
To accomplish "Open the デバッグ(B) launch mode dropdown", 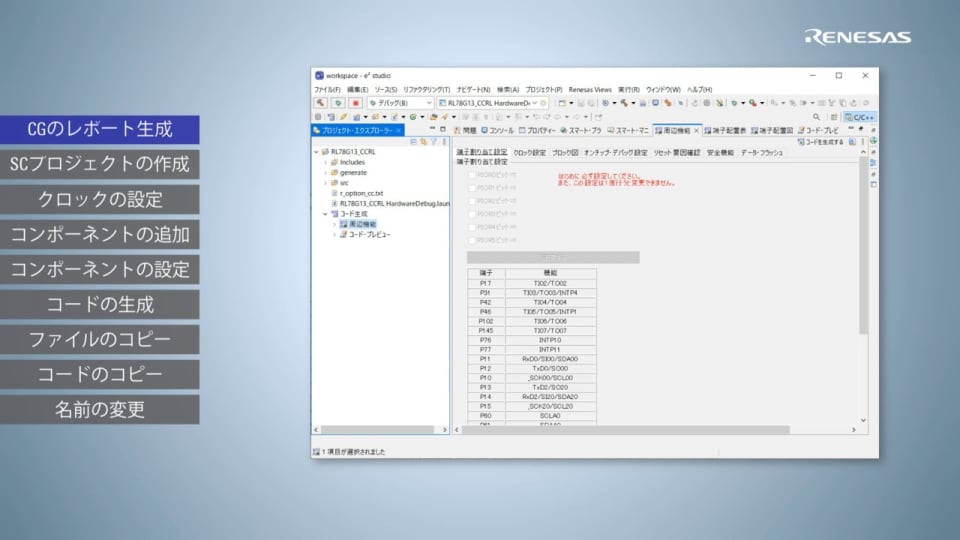I will pos(400,103).
